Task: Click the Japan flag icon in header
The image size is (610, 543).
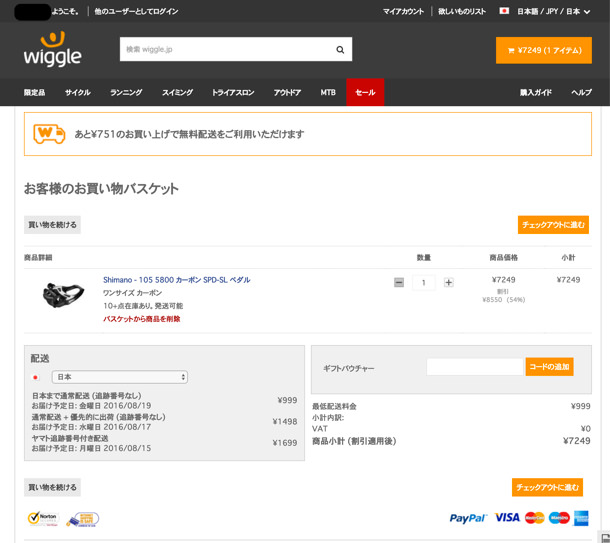Action: click(504, 11)
